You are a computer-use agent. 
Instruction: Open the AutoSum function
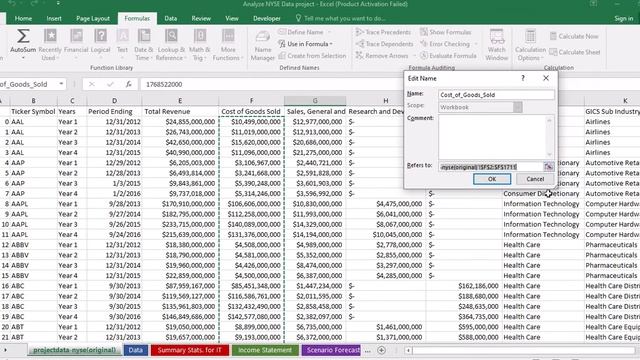(23, 44)
